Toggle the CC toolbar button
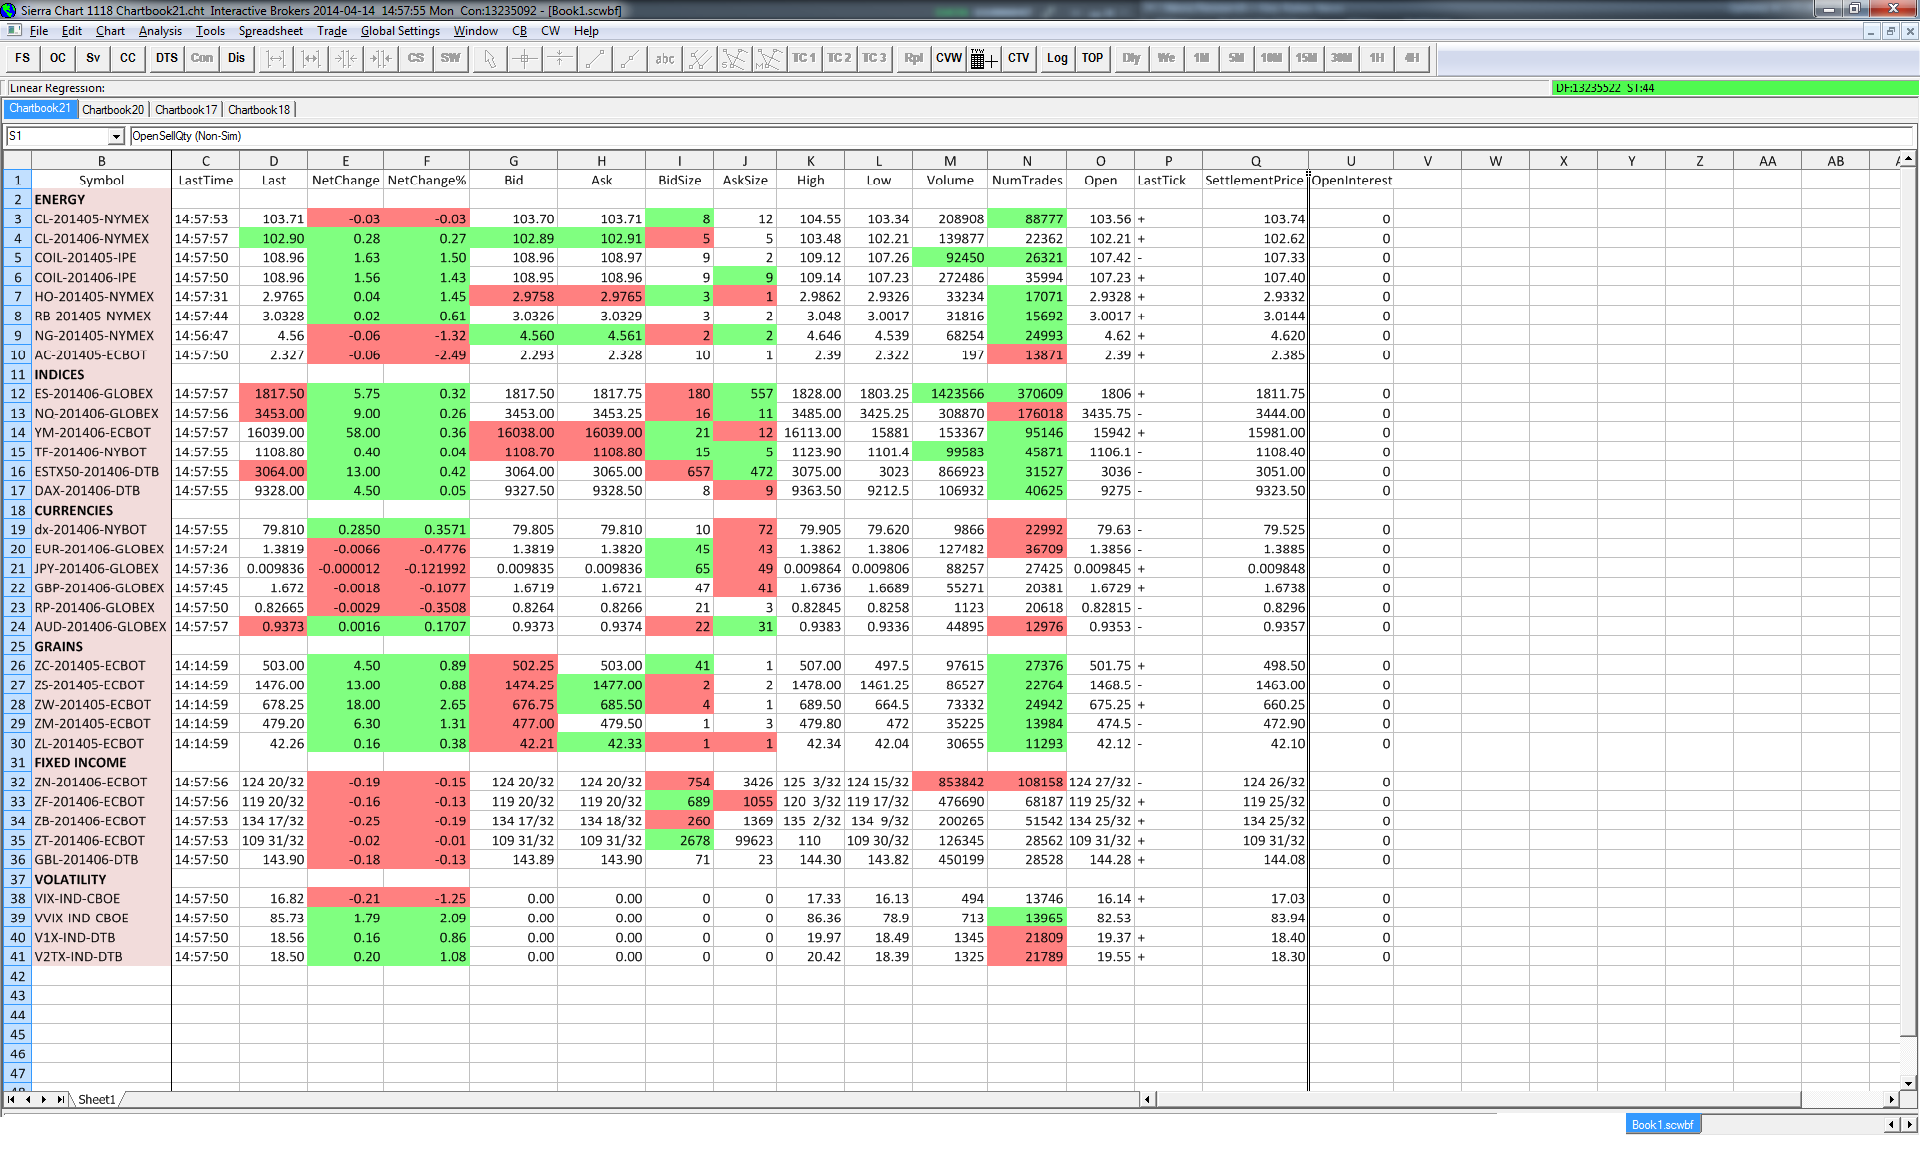Viewport: 1920px width, 1170px height. [x=128, y=58]
